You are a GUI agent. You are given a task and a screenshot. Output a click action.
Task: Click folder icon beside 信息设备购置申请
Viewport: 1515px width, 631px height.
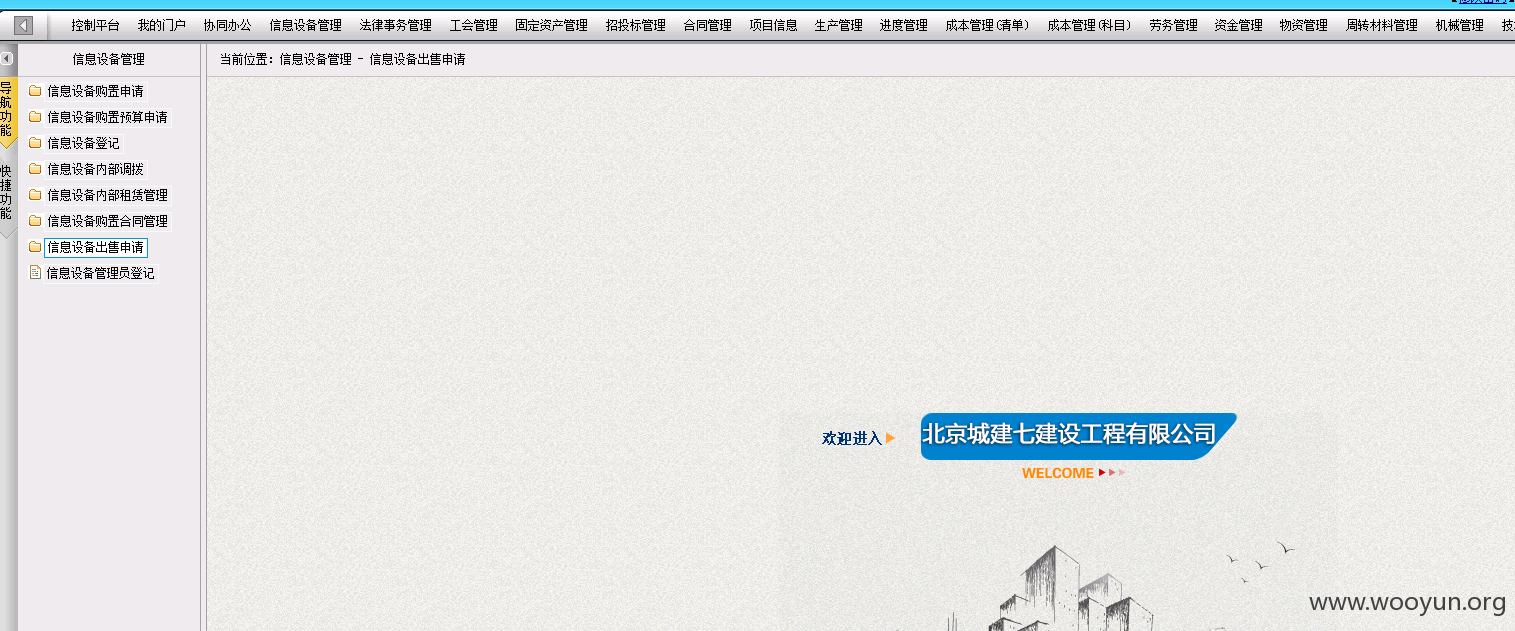(35, 91)
